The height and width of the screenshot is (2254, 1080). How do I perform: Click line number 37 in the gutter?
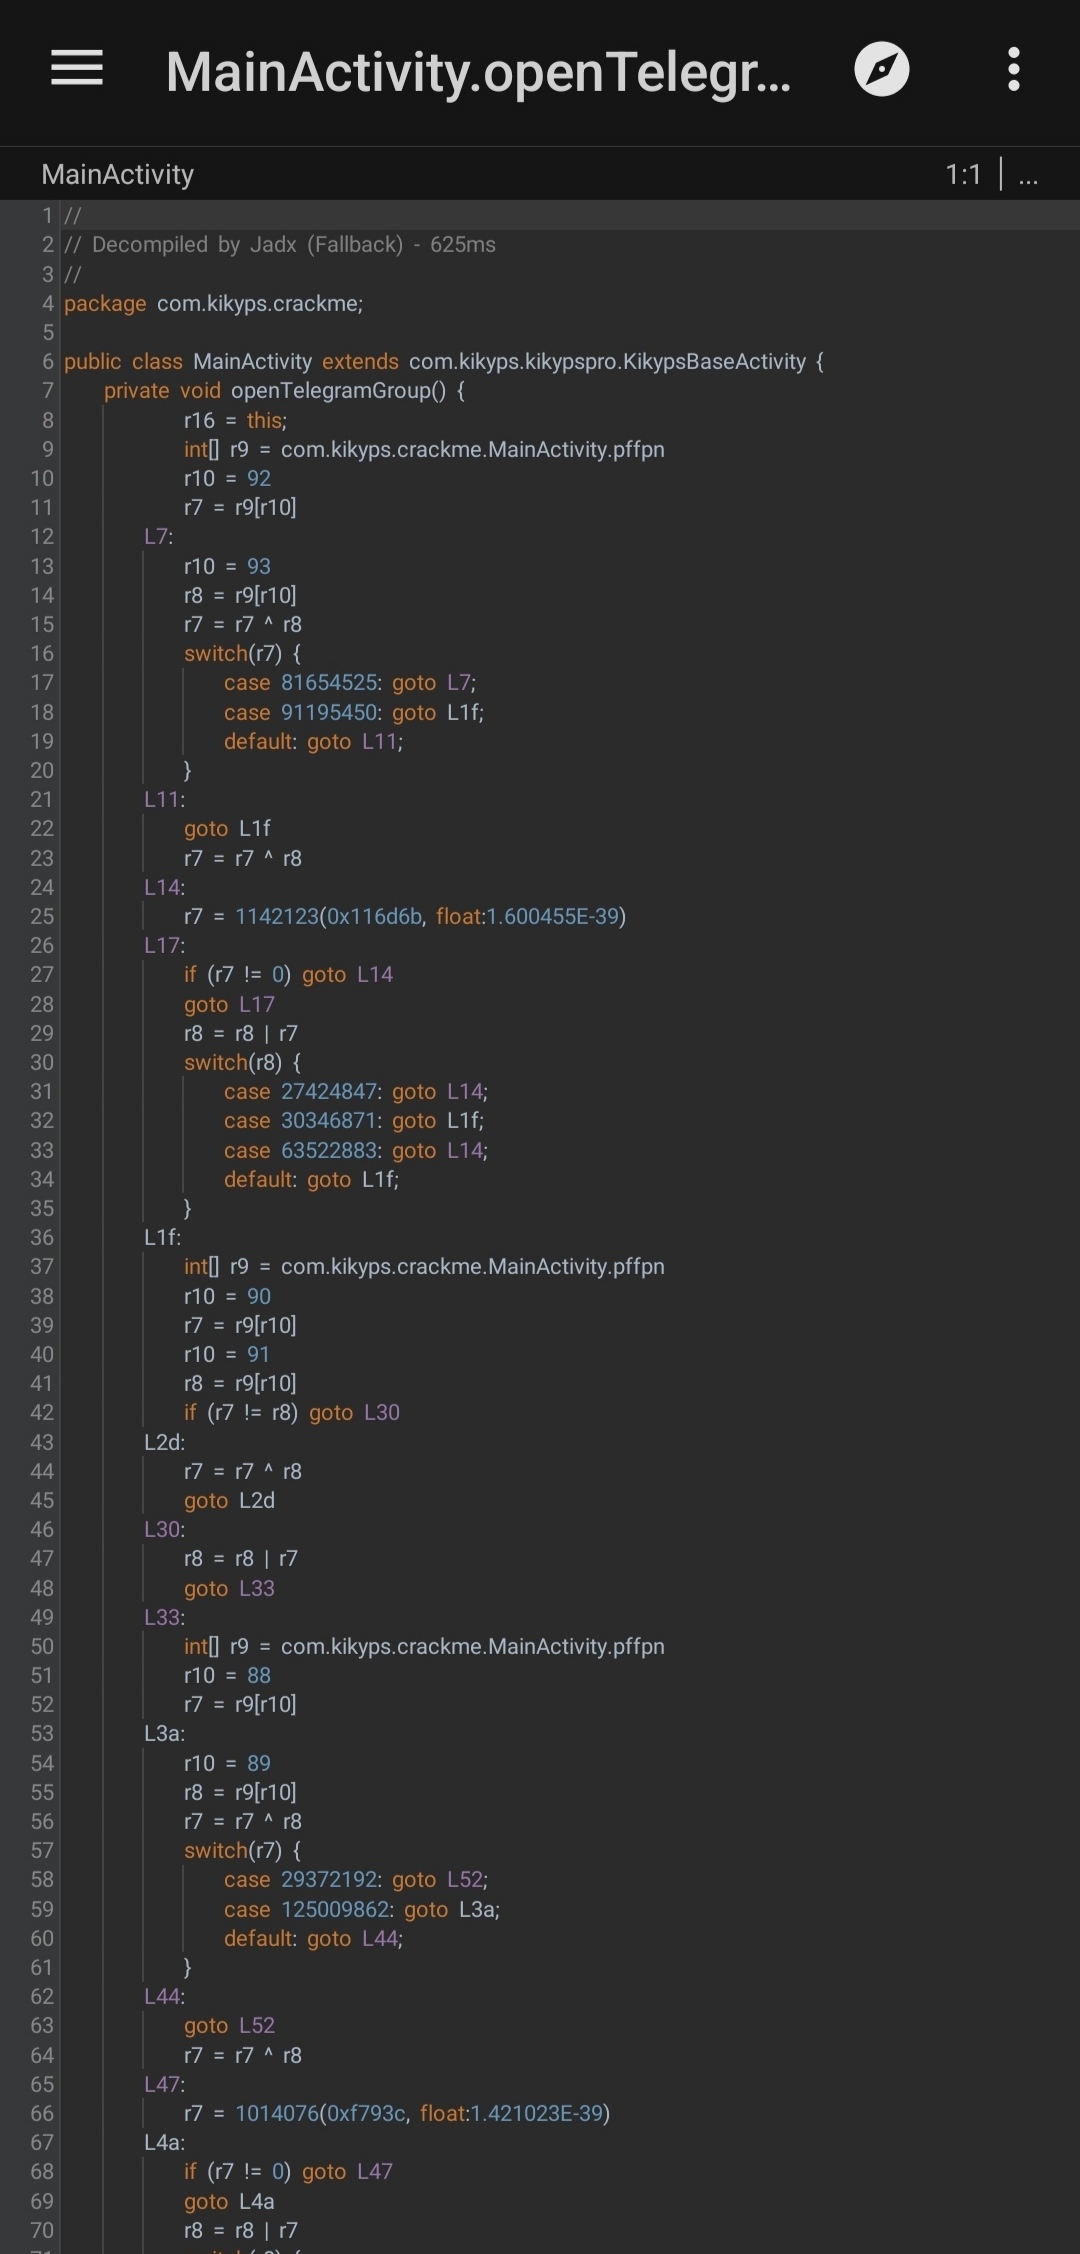pyautogui.click(x=42, y=1267)
